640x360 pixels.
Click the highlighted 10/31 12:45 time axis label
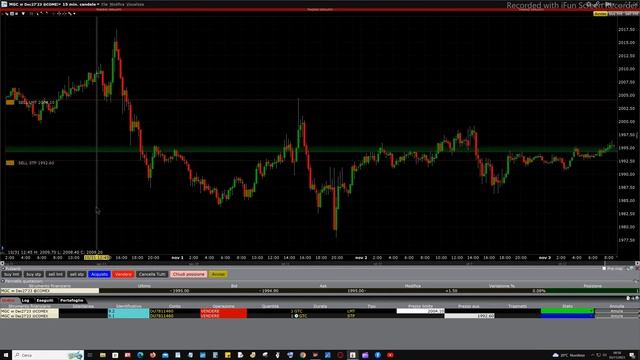[97, 258]
